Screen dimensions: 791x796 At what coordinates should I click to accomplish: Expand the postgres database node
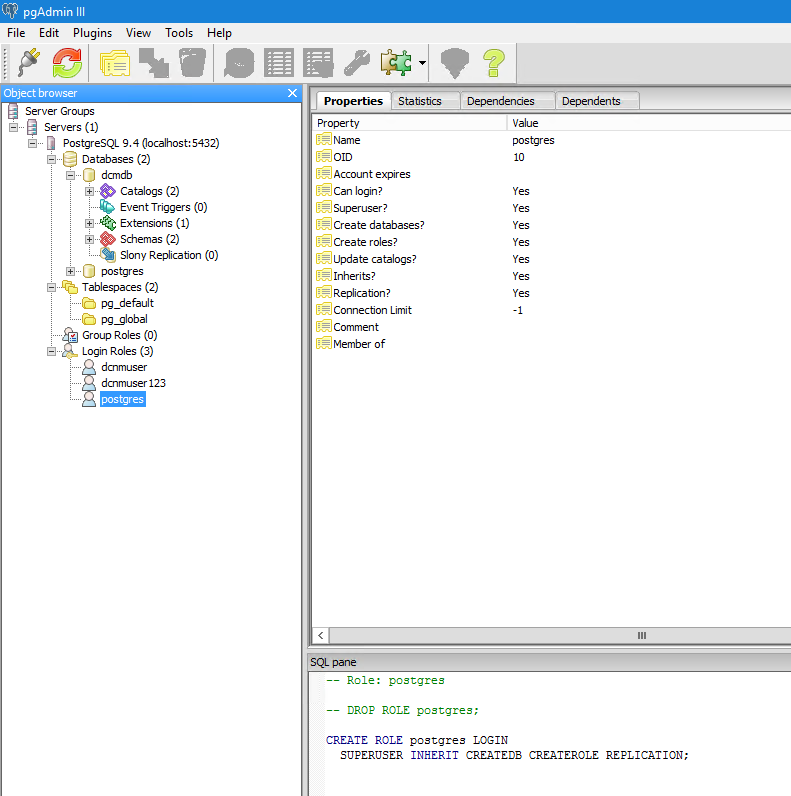71,271
